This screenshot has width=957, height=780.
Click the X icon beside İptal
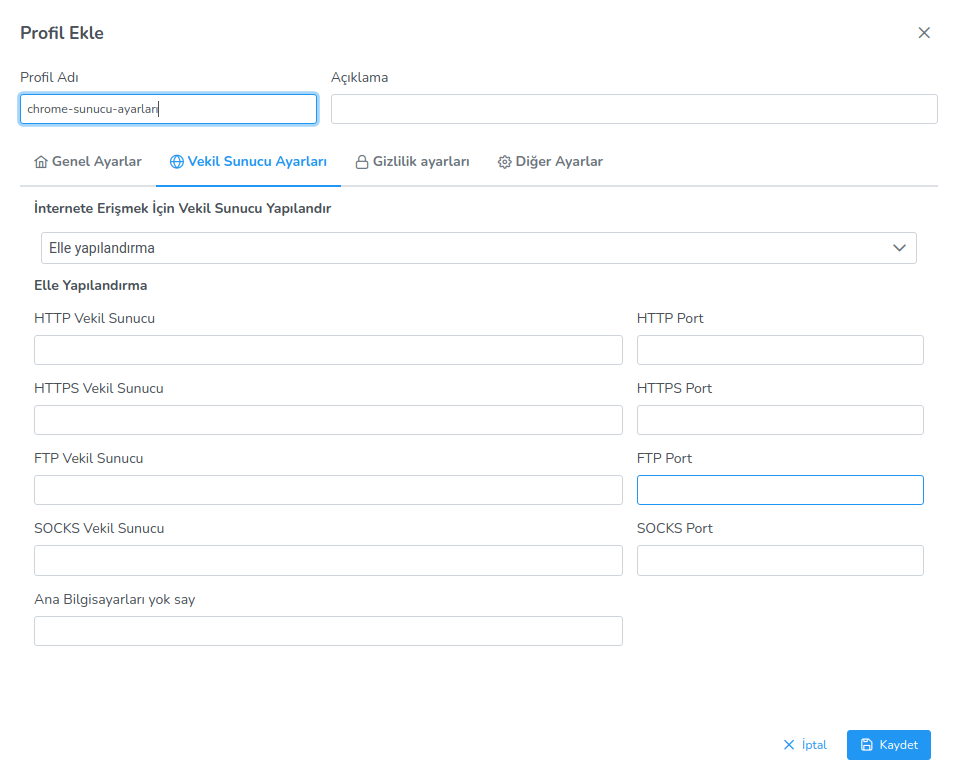[x=789, y=745]
